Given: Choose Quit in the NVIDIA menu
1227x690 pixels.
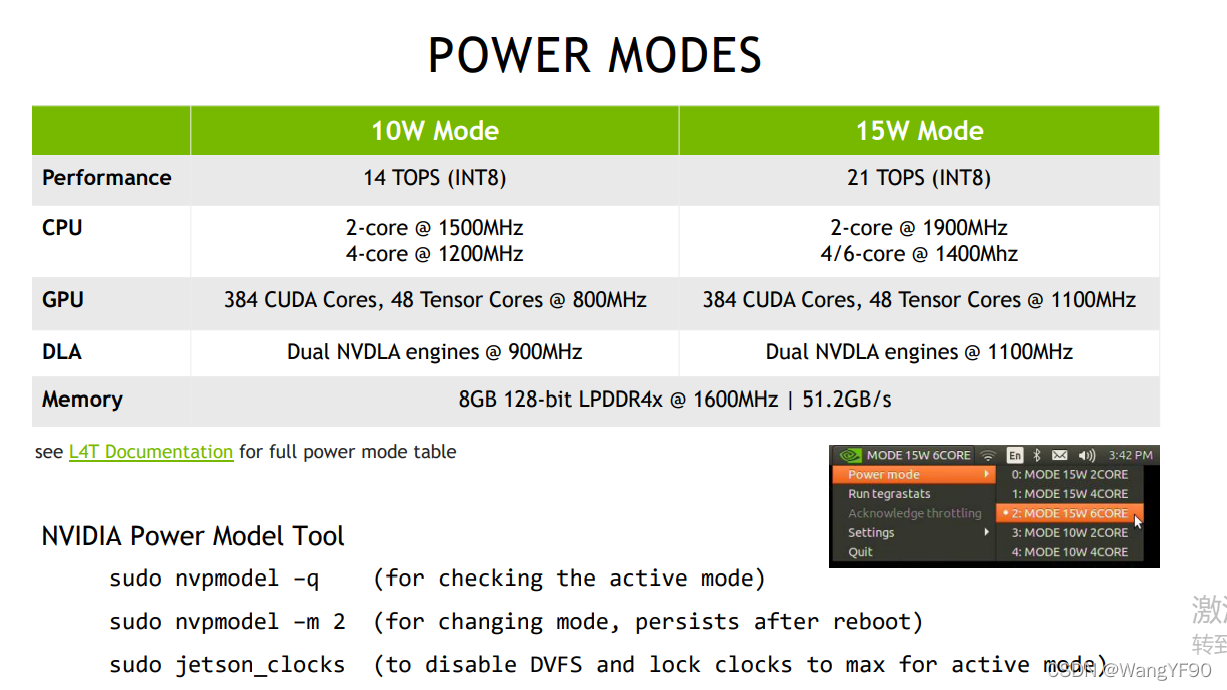Looking at the screenshot, I should pyautogui.click(x=914, y=552).
